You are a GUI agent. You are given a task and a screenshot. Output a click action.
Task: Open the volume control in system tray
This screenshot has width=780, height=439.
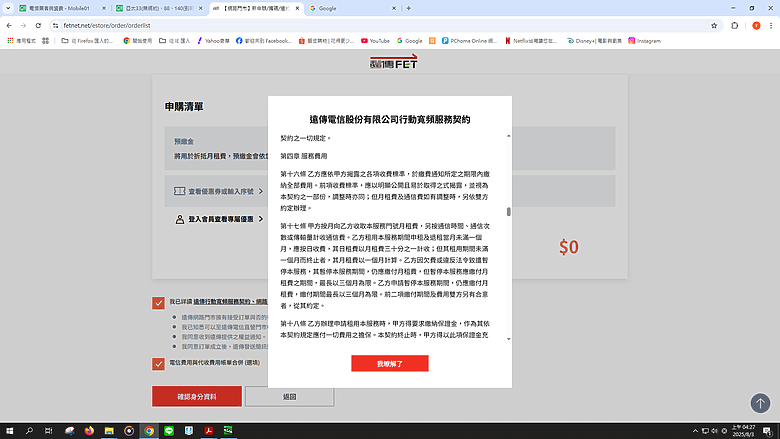714,431
